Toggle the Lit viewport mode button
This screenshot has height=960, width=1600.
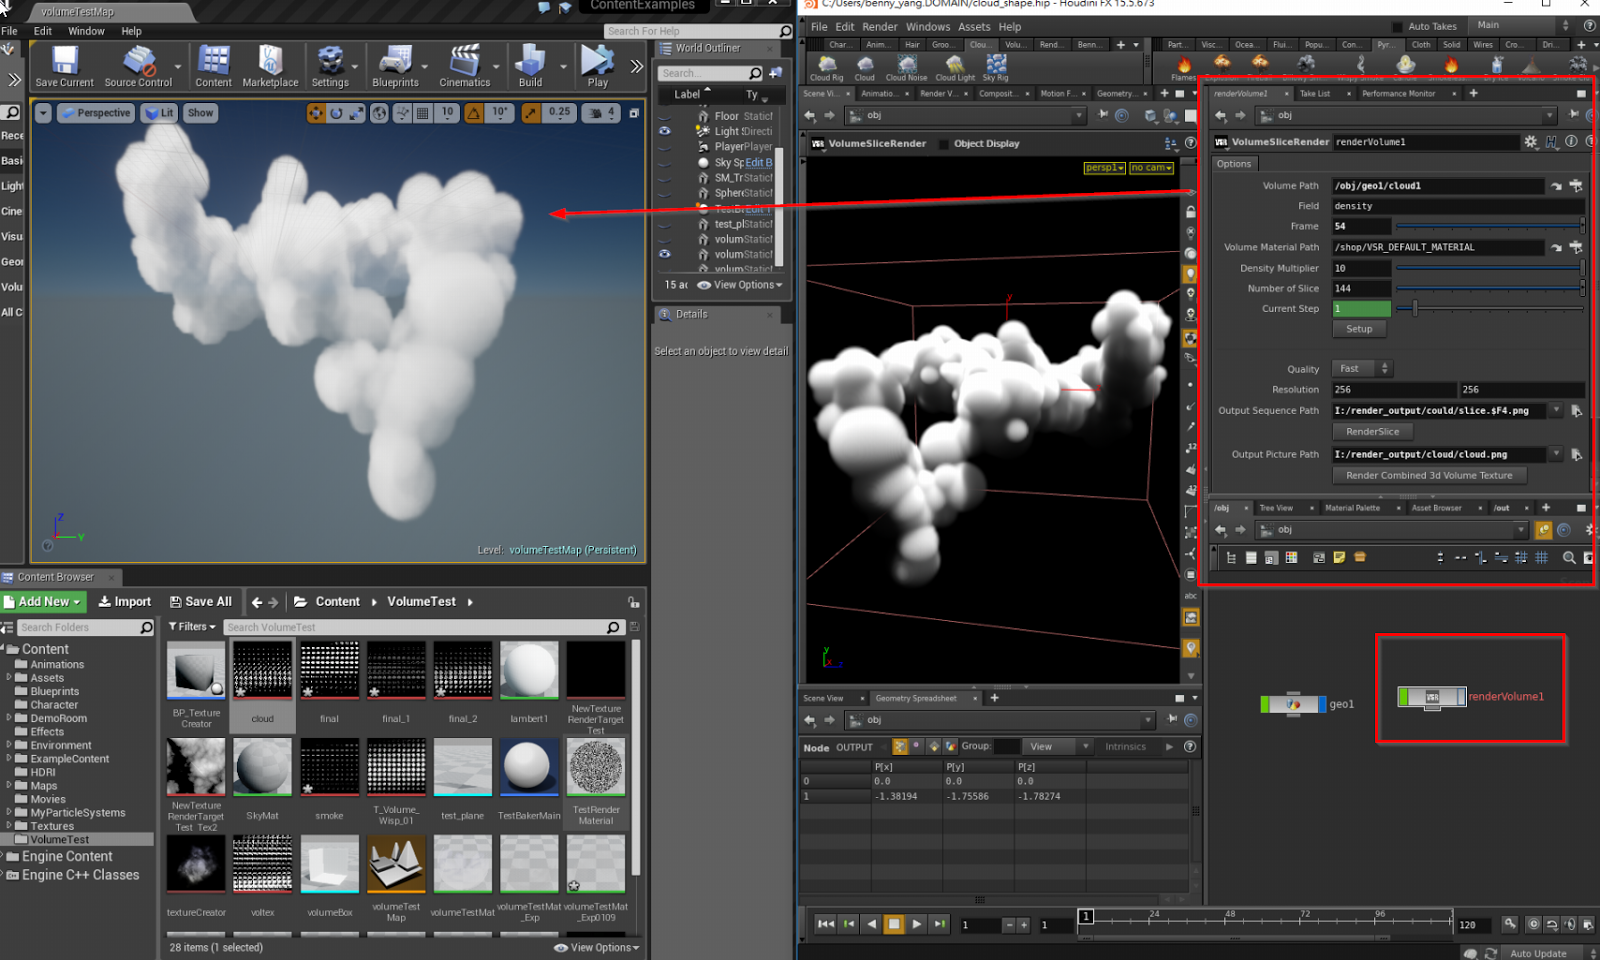click(159, 113)
